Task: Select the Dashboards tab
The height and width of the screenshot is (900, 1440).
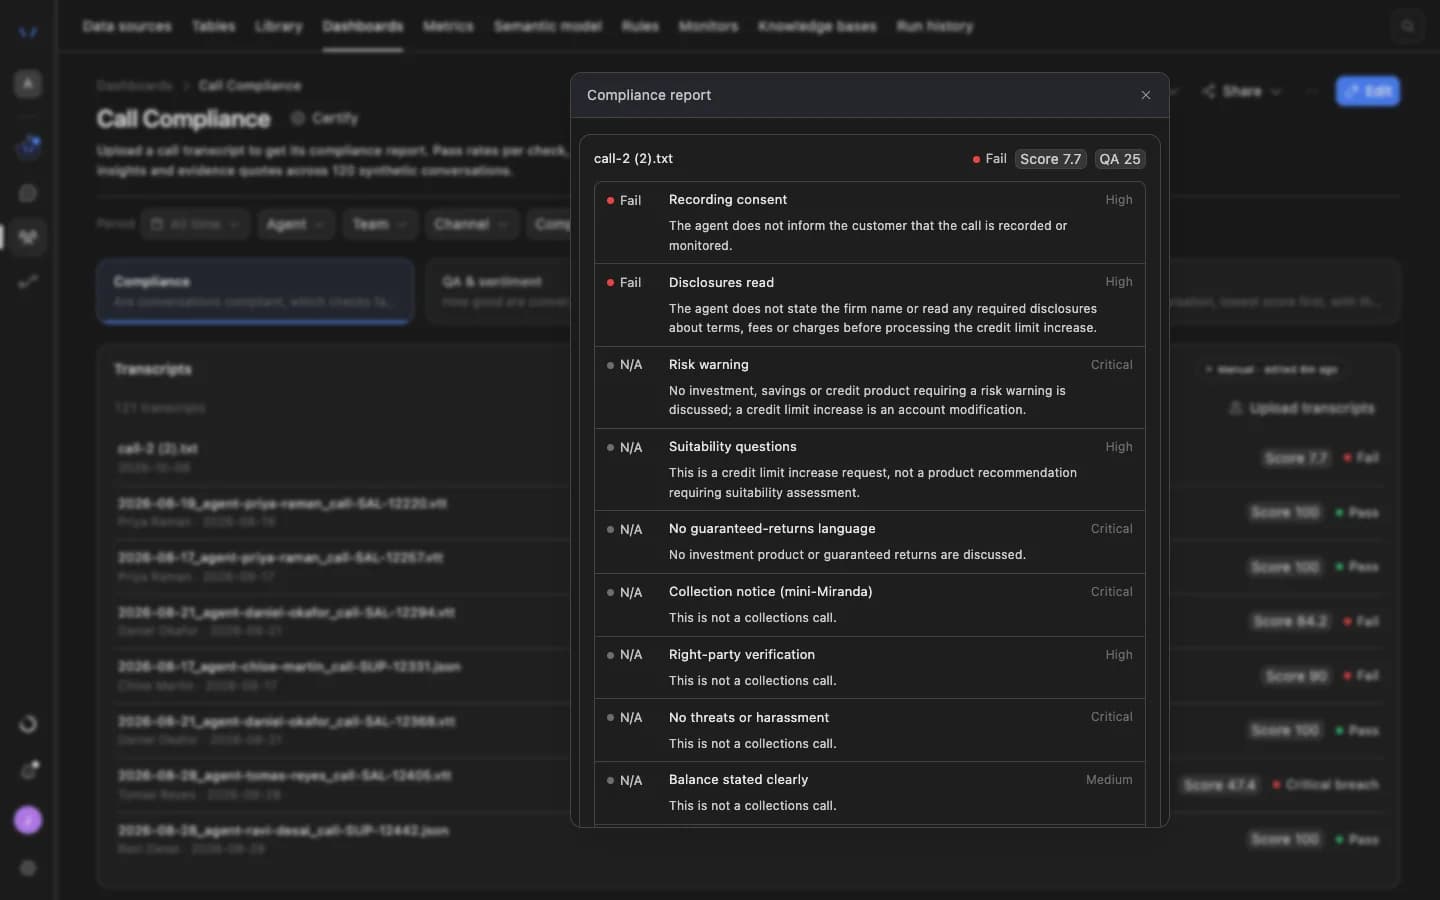Action: pos(363,26)
